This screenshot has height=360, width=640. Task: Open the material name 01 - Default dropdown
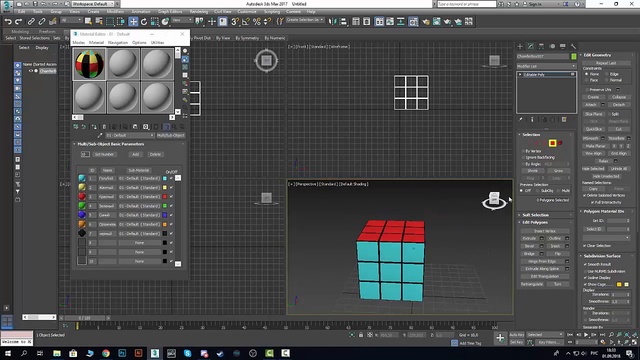130,135
